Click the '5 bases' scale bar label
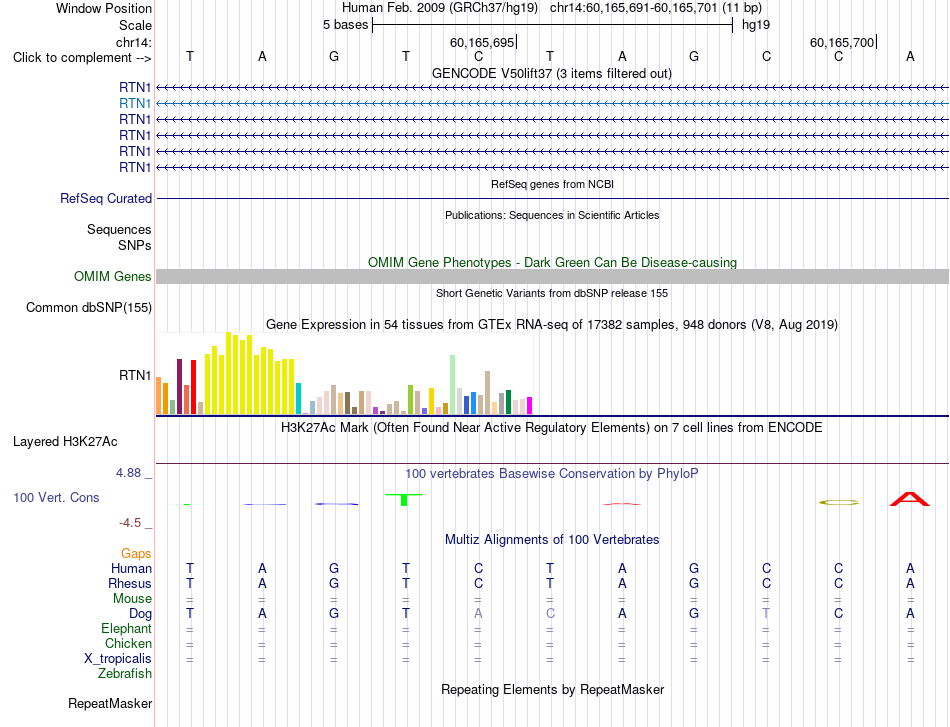The height and width of the screenshot is (727, 950). click(x=345, y=25)
